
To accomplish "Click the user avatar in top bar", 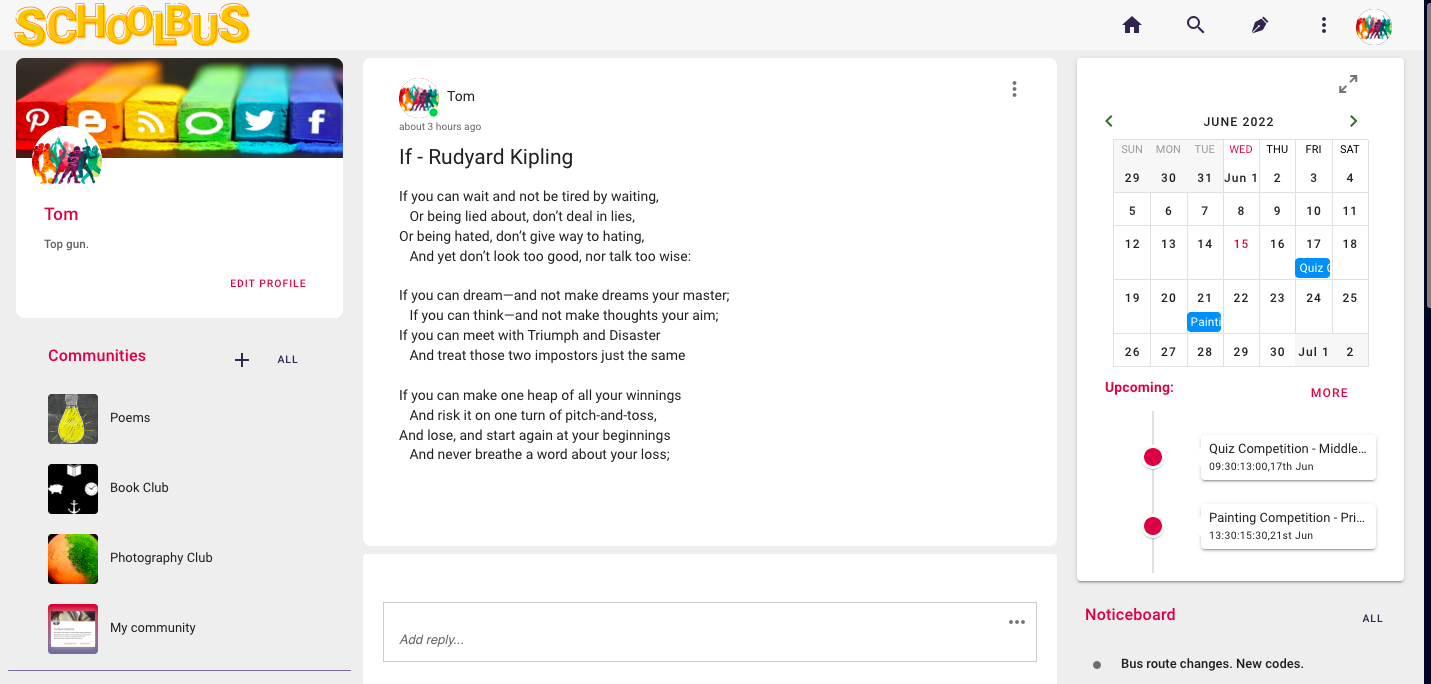I will click(1373, 27).
